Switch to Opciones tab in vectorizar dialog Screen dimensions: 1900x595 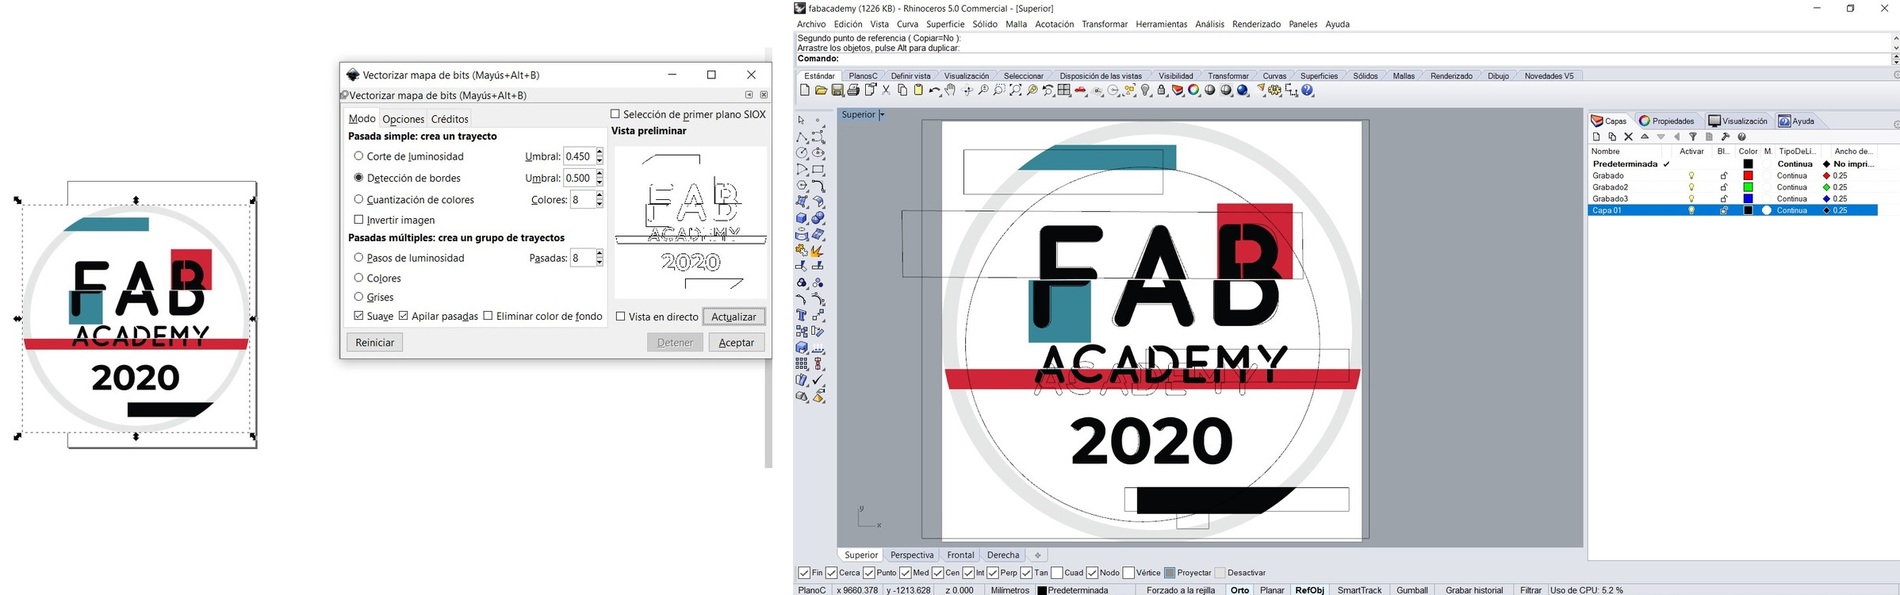[403, 119]
